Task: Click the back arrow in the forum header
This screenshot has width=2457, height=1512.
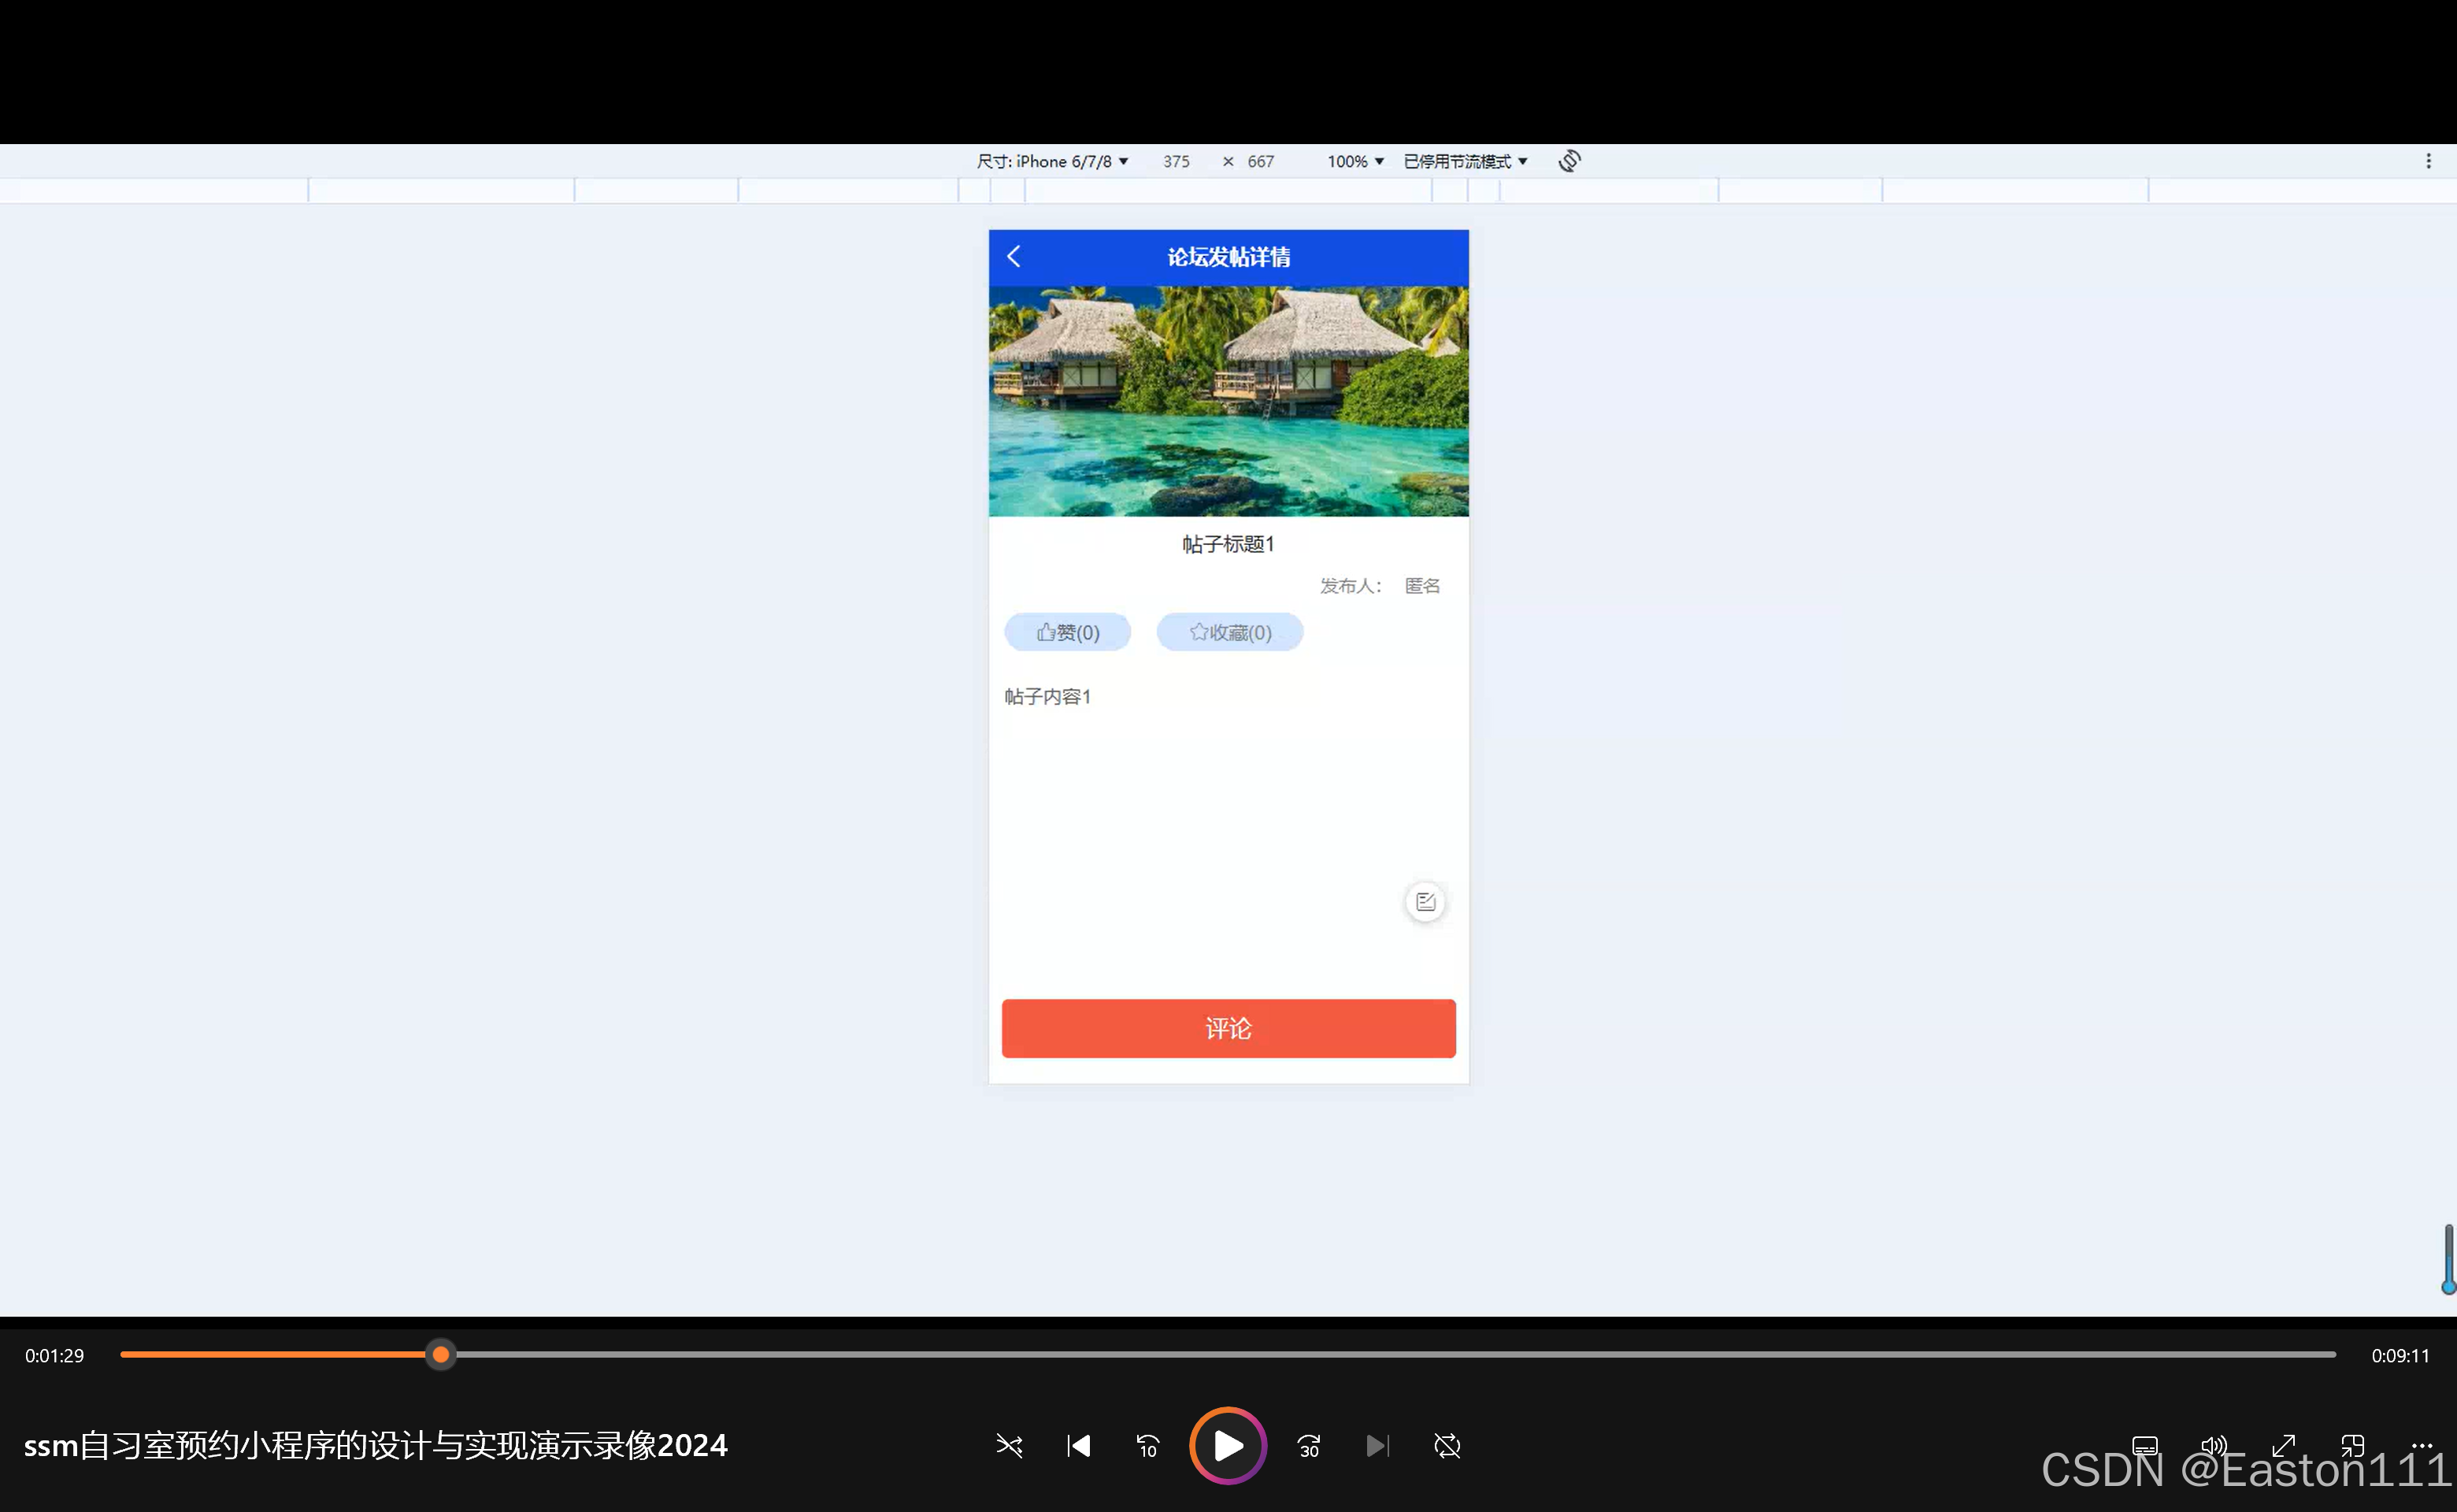Action: point(1014,257)
